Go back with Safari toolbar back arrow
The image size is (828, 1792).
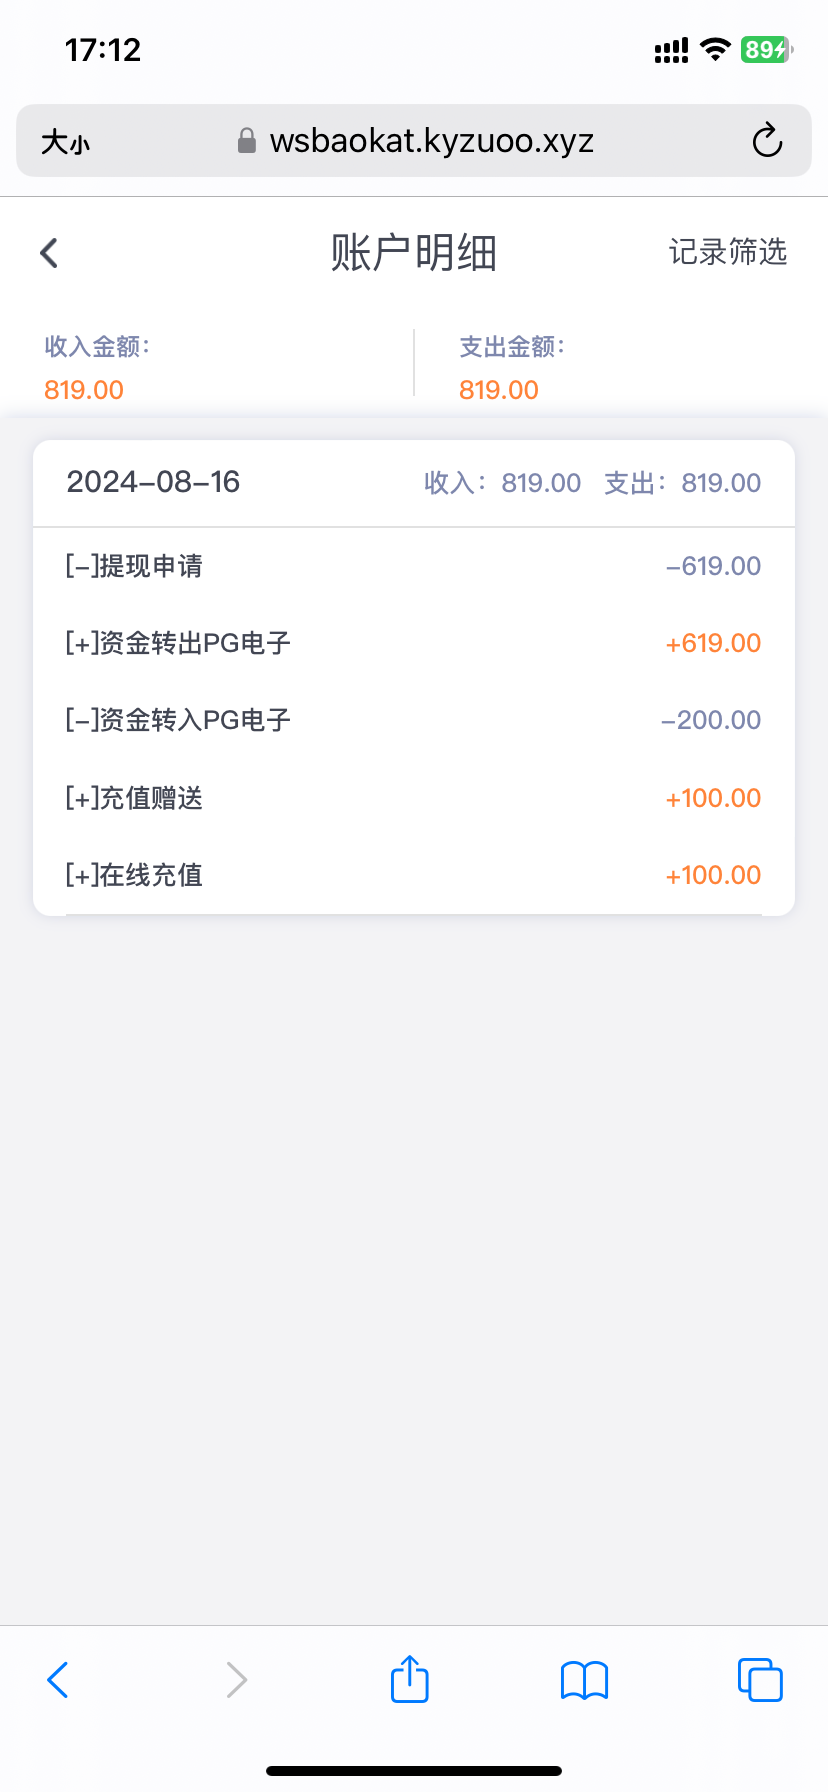coord(58,1680)
